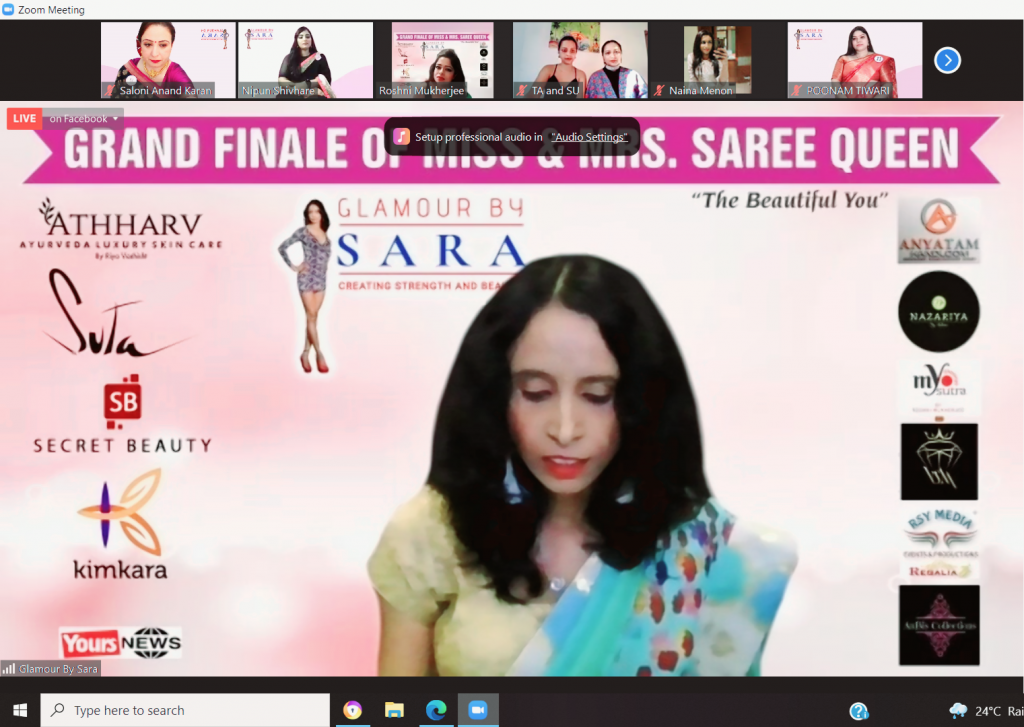Image resolution: width=1024 pixels, height=727 pixels.
Task: Select Nipun Shivhare's video thumbnail
Action: pos(306,60)
